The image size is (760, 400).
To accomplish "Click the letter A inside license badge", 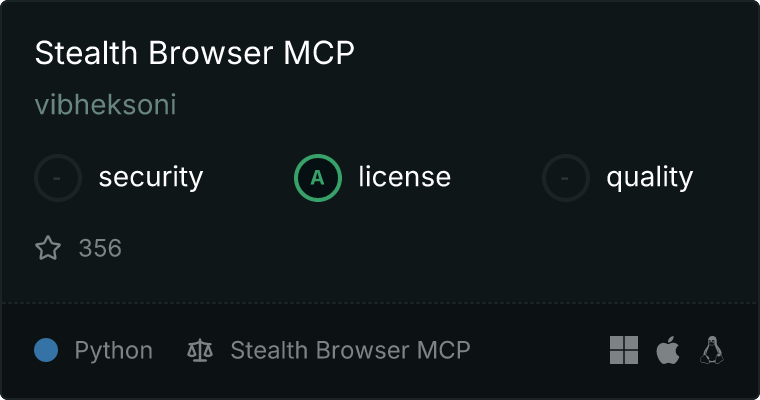I will click(x=317, y=178).
